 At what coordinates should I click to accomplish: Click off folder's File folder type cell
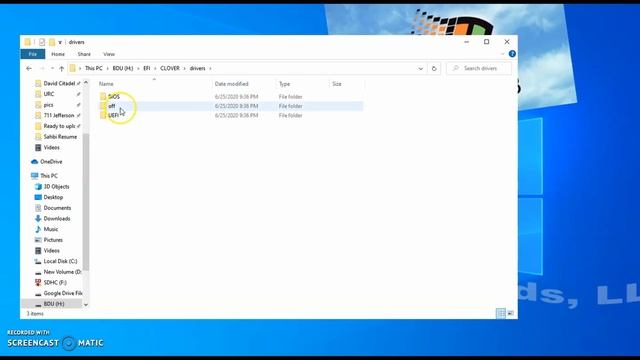(x=290, y=106)
